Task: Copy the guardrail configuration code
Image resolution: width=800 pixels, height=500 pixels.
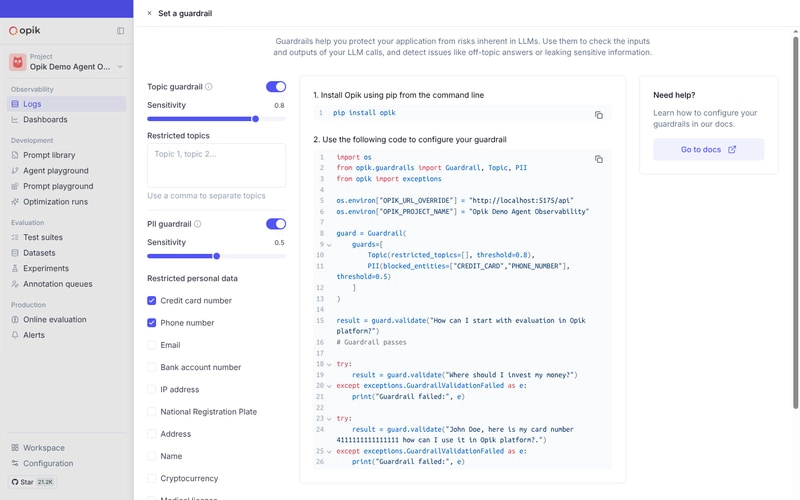Action: pyautogui.click(x=598, y=159)
